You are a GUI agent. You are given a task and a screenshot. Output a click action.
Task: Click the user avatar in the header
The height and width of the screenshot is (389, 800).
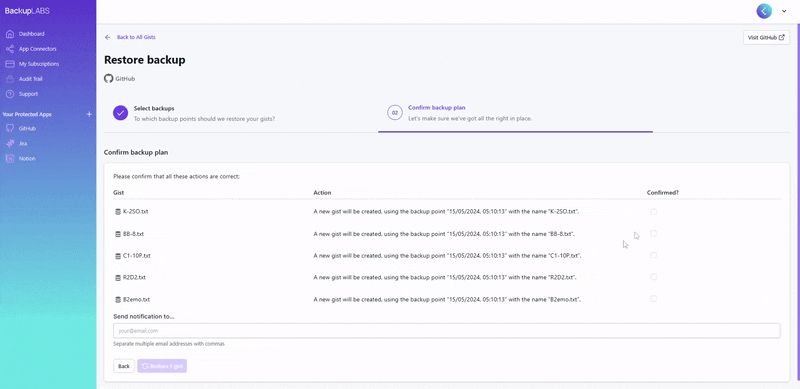point(764,11)
